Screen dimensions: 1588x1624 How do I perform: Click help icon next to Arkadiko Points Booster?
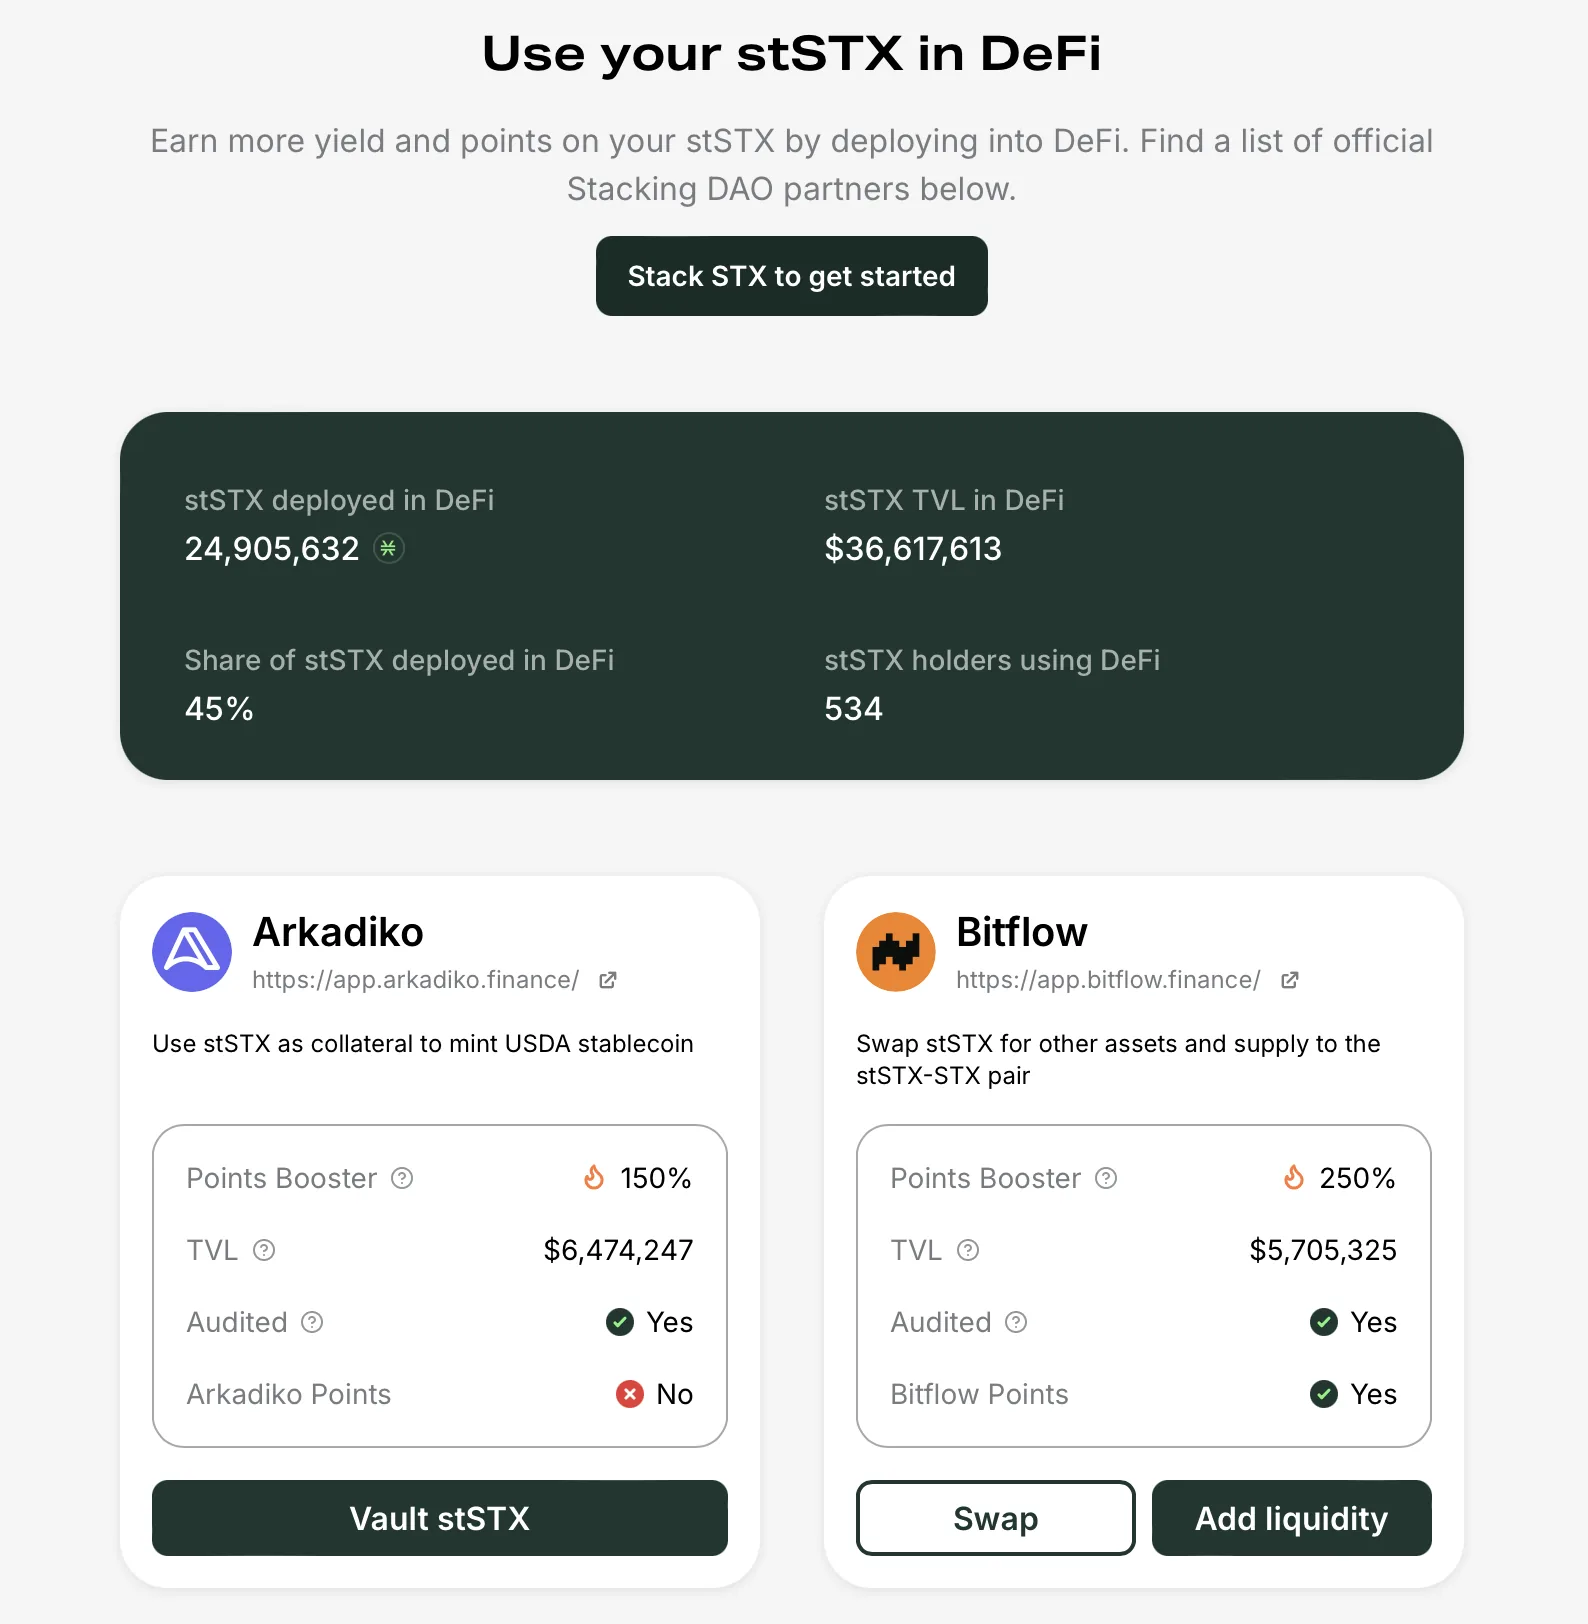pos(402,1178)
